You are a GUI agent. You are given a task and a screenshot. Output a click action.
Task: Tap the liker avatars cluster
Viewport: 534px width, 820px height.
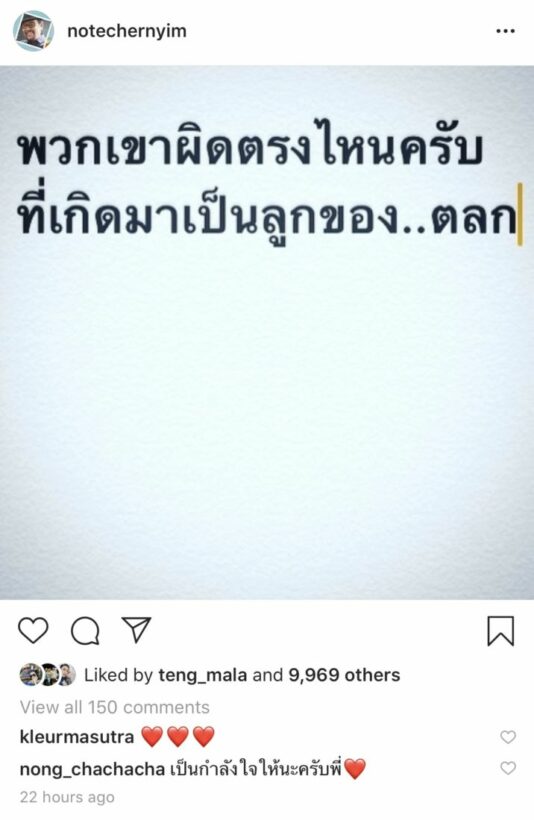point(48,675)
